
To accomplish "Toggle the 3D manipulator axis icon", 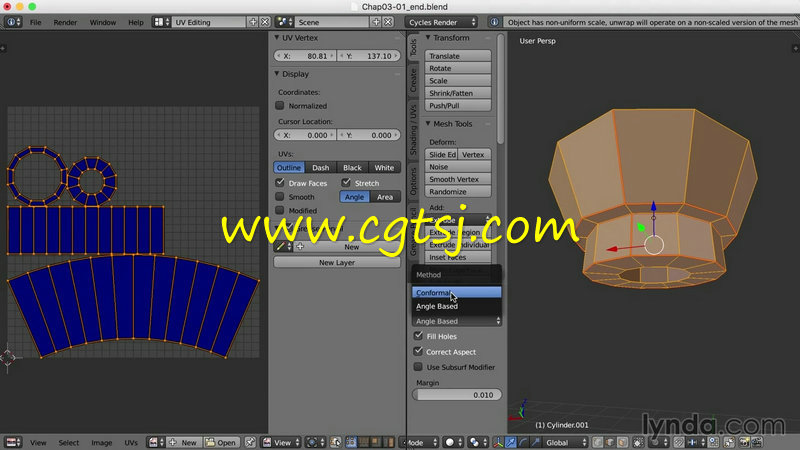I will (498, 442).
